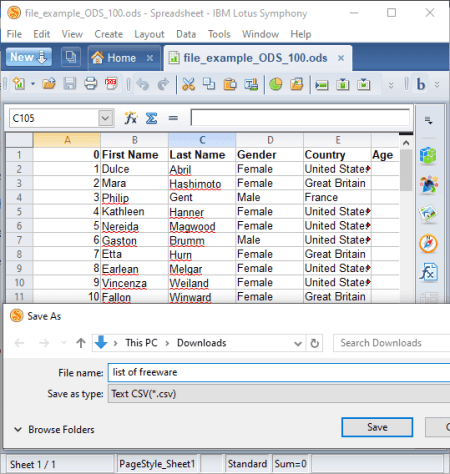
Task: Select the cell containing Kathleen
Action: click(x=134, y=212)
